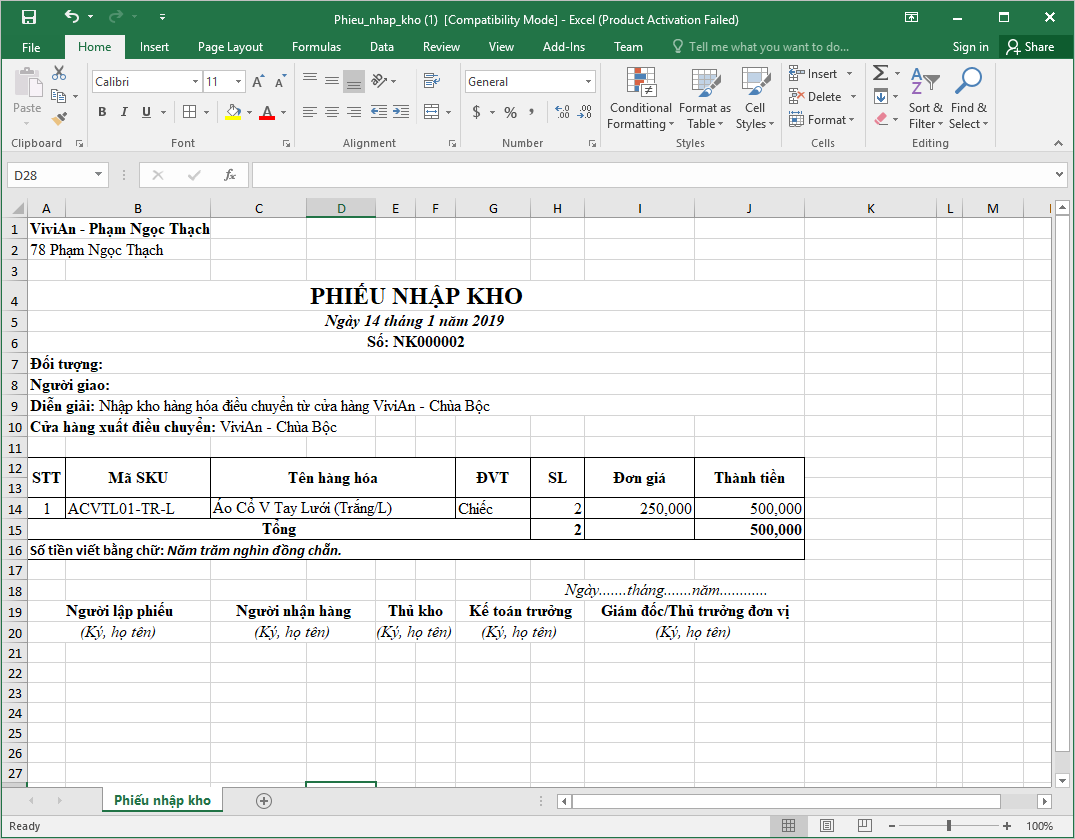Click Sign in link

tap(970, 47)
